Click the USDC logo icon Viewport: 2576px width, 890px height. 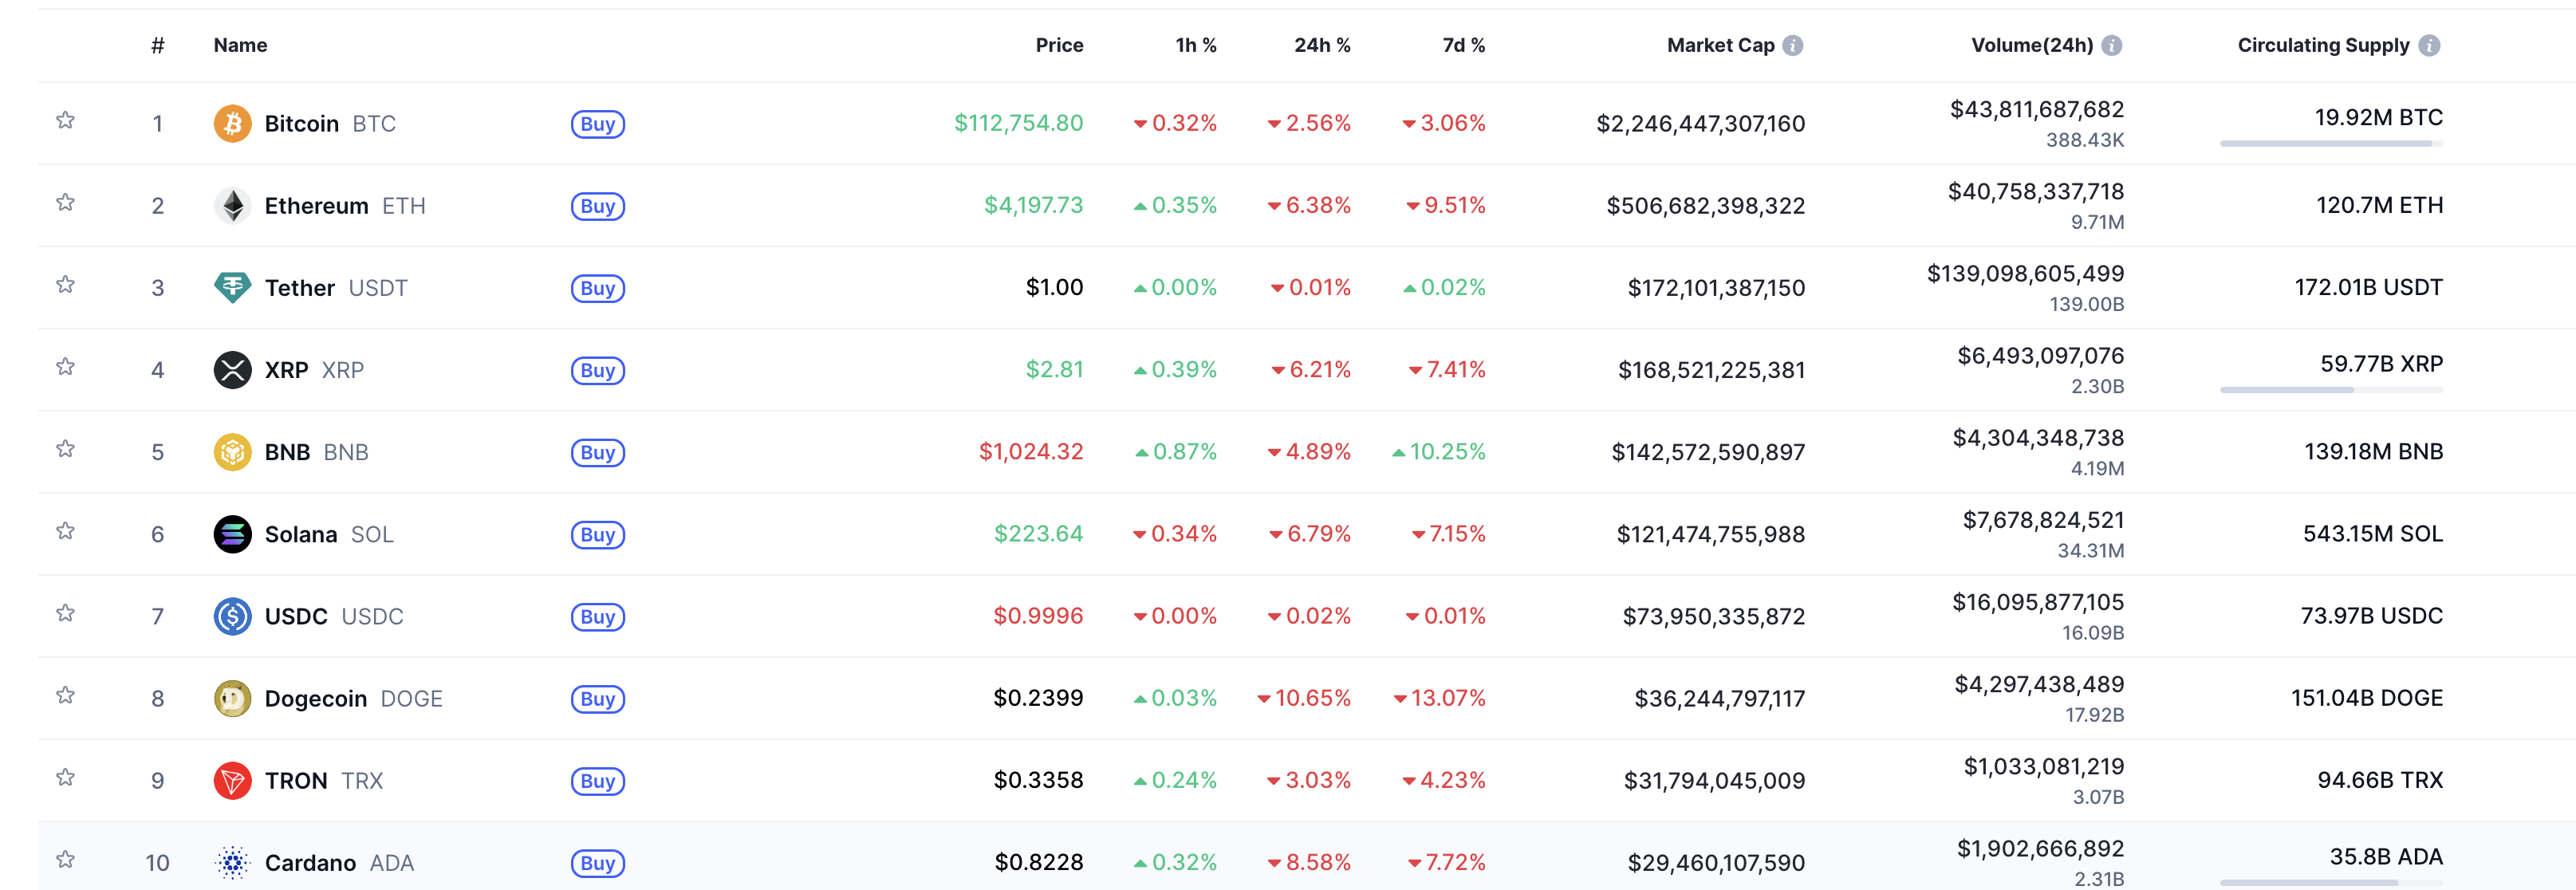tap(232, 616)
